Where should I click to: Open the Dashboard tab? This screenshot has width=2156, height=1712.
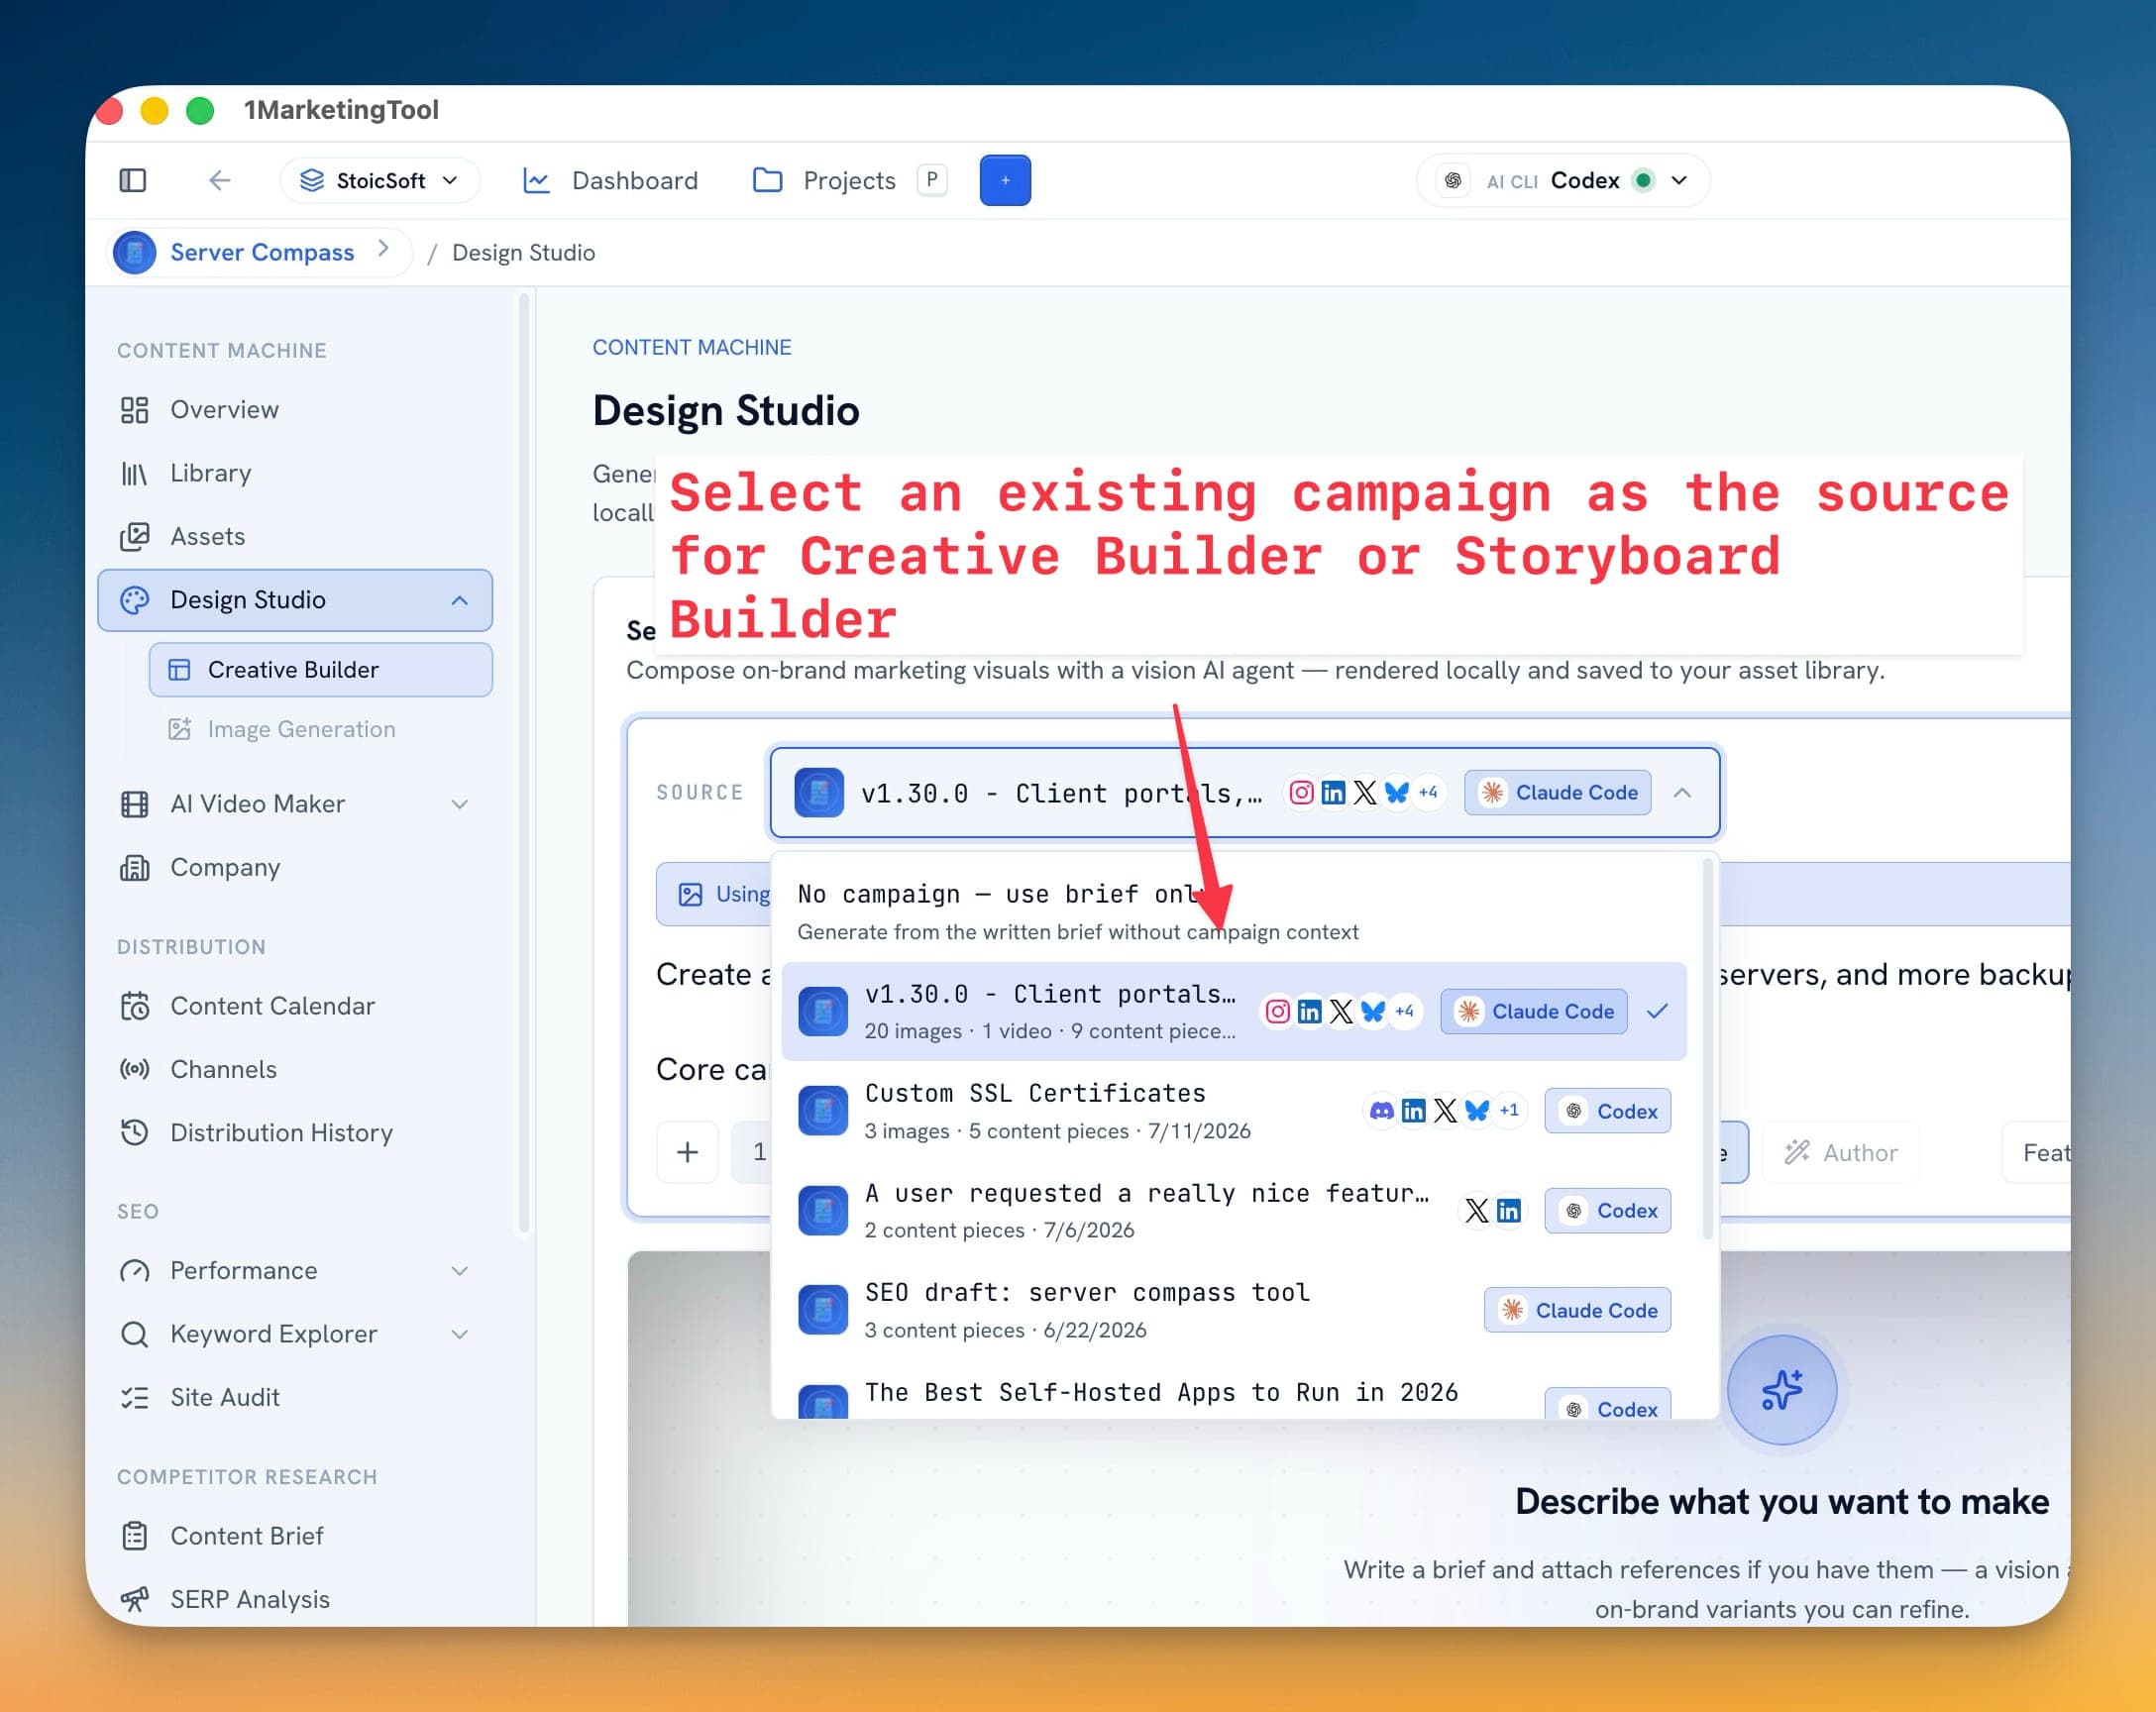click(x=610, y=180)
